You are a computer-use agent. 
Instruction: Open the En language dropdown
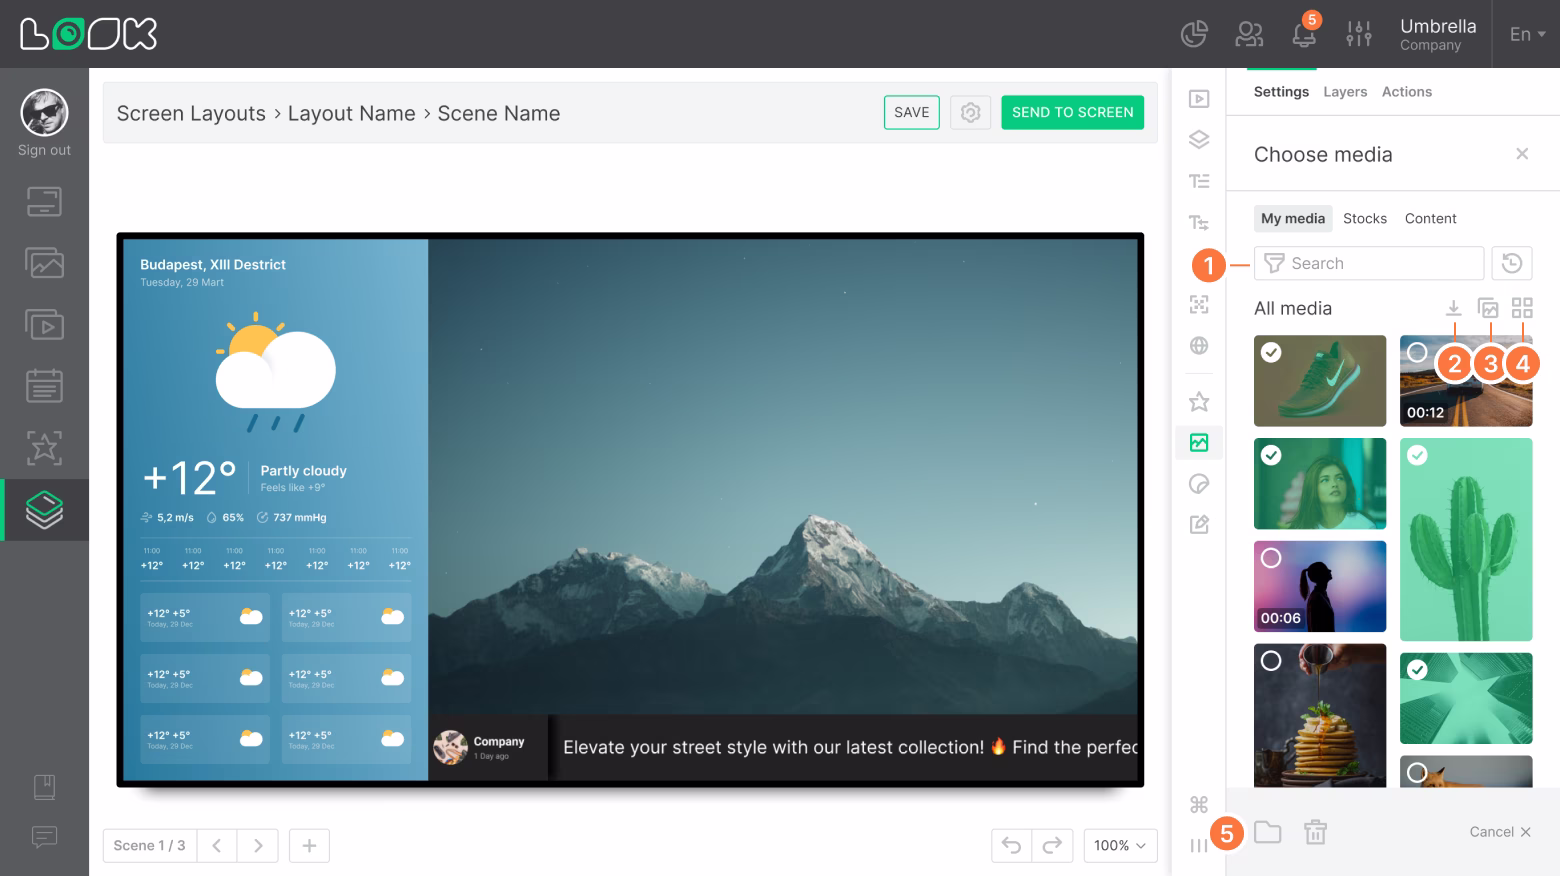click(x=1527, y=34)
